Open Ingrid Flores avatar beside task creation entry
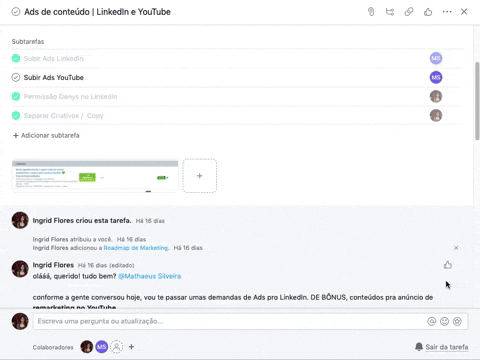480x360 pixels. (x=20, y=220)
